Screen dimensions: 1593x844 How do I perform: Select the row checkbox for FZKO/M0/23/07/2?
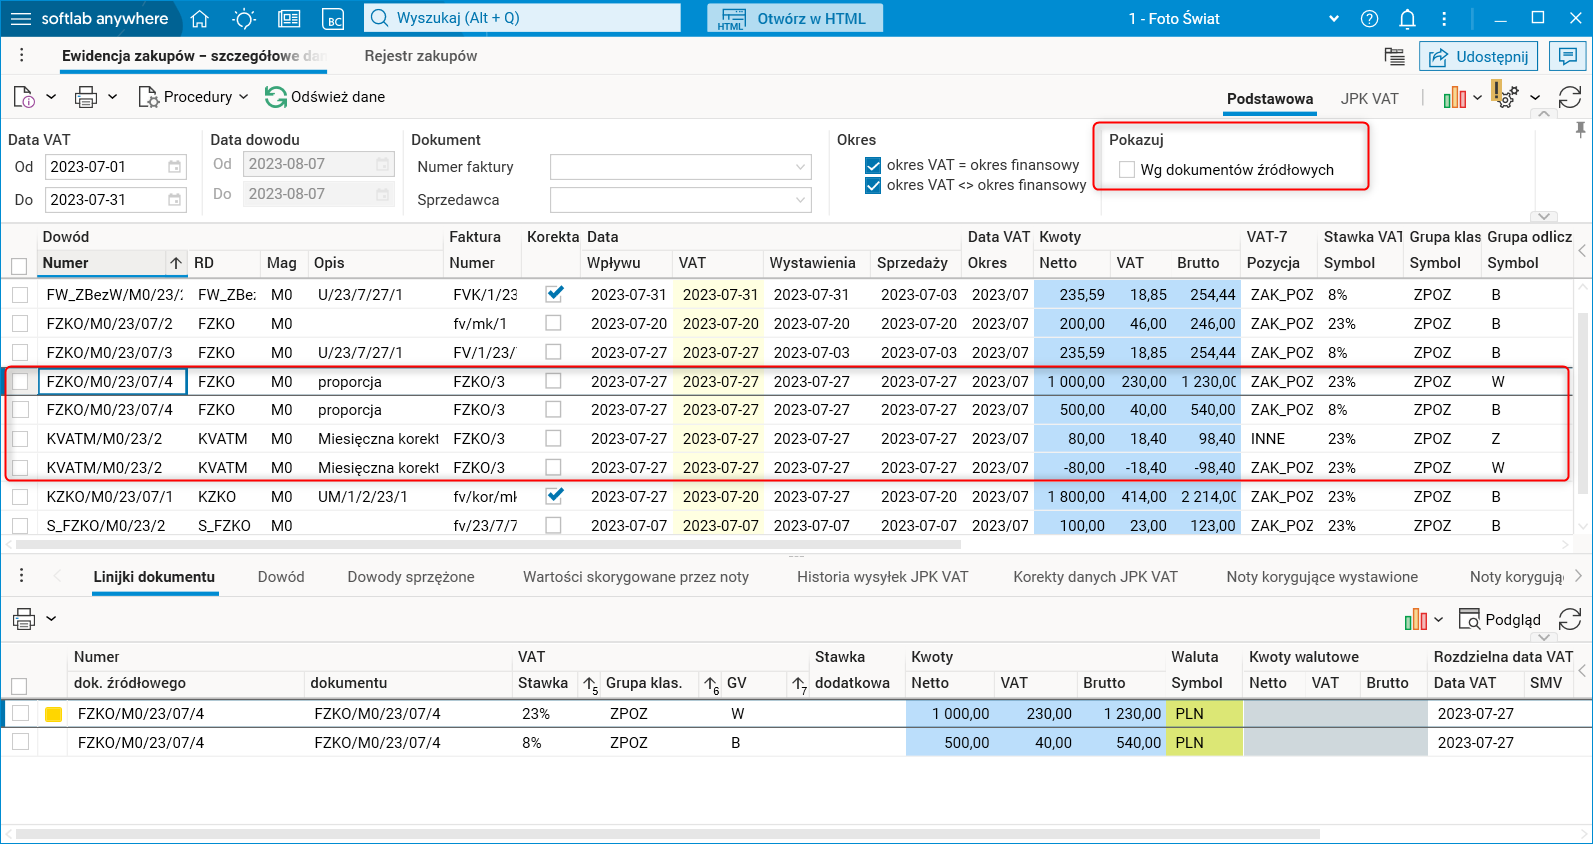point(20,324)
